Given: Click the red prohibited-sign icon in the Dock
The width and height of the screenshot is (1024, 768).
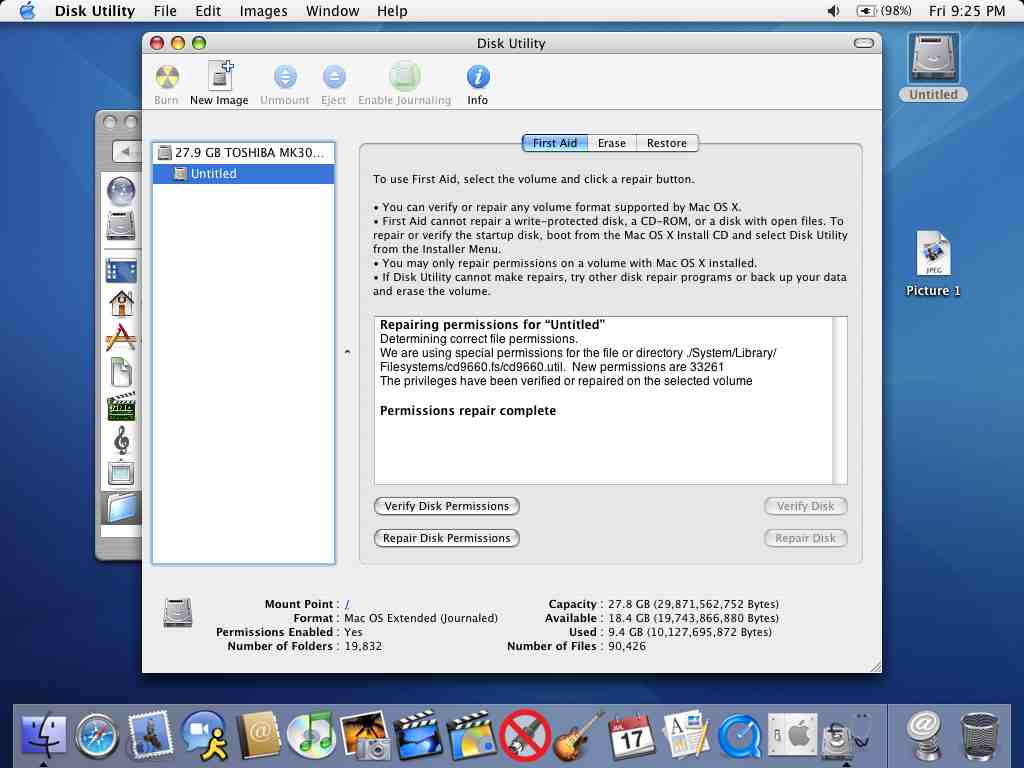Looking at the screenshot, I should 524,736.
